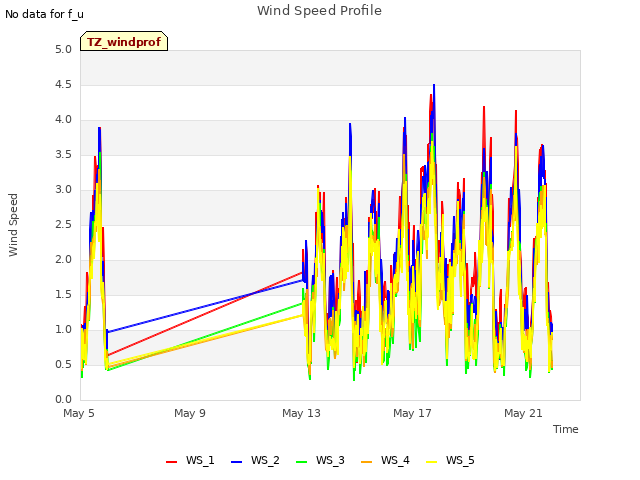This screenshot has width=640, height=480.
Task: Toggle the WS_3 legend entry
Action: click(320, 460)
